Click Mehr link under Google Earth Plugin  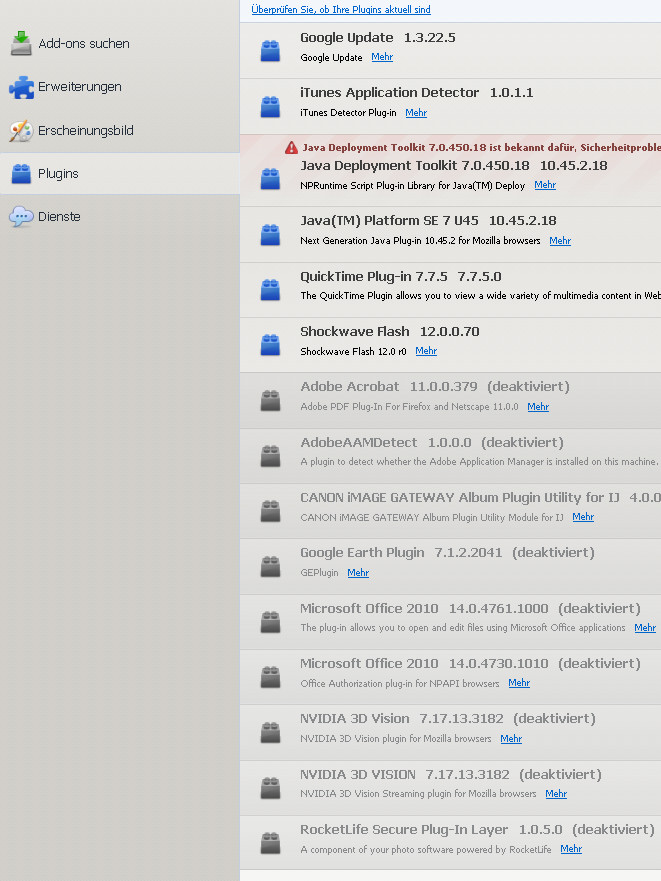358,573
